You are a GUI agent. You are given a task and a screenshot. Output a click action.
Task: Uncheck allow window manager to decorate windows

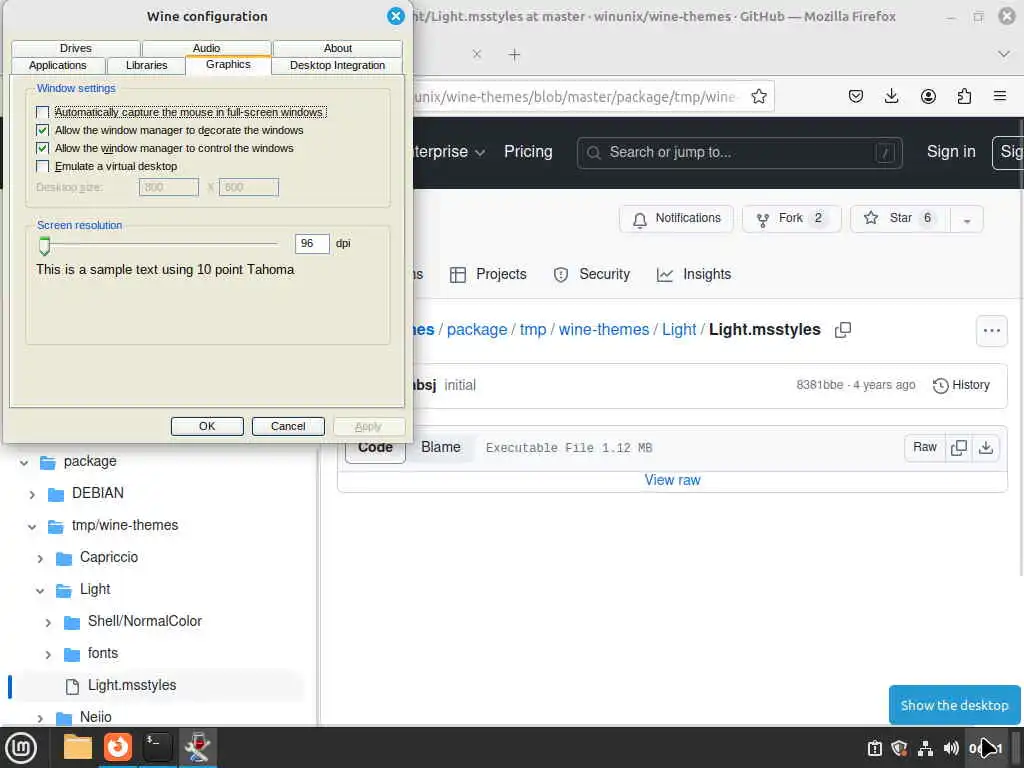[x=42, y=130]
